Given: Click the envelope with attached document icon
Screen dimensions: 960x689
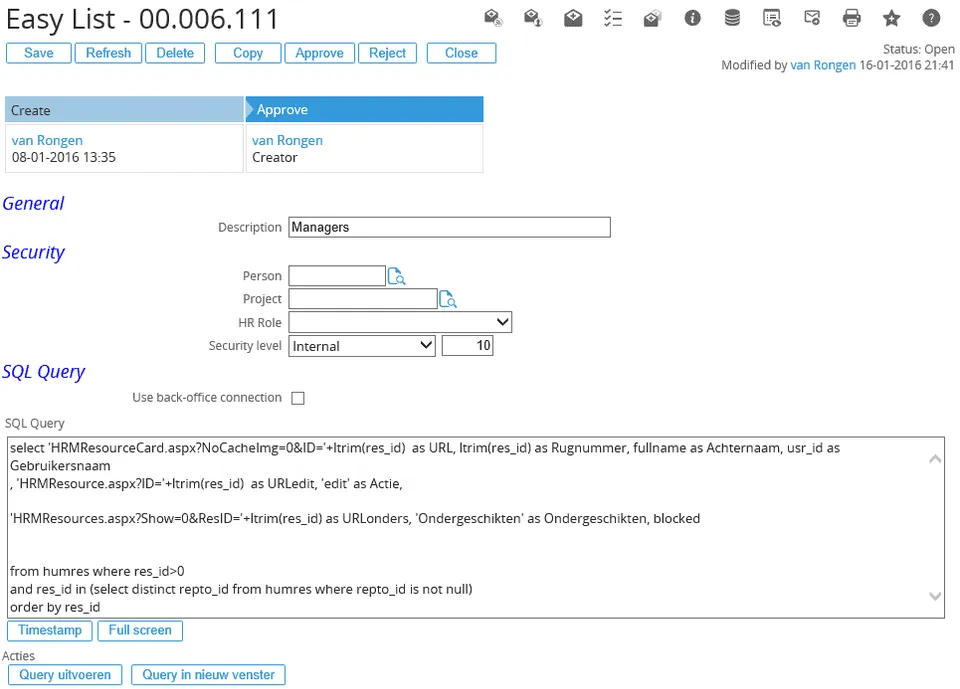Looking at the screenshot, I should point(653,18).
